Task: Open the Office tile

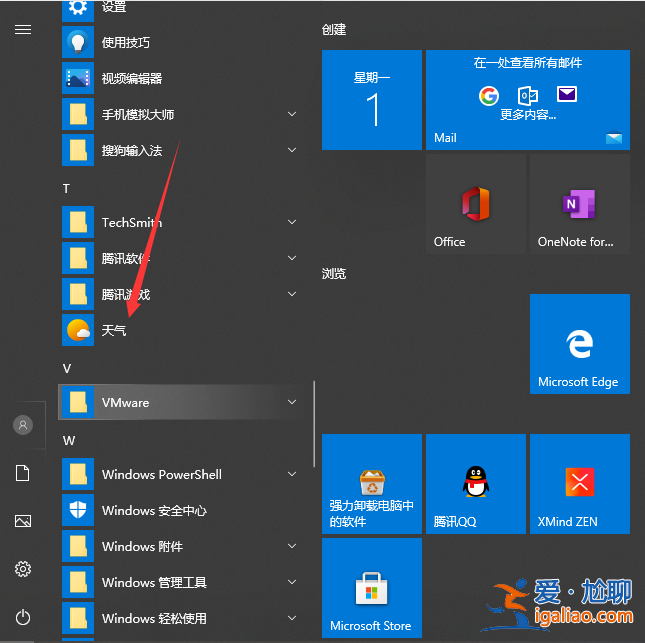Action: coord(476,204)
